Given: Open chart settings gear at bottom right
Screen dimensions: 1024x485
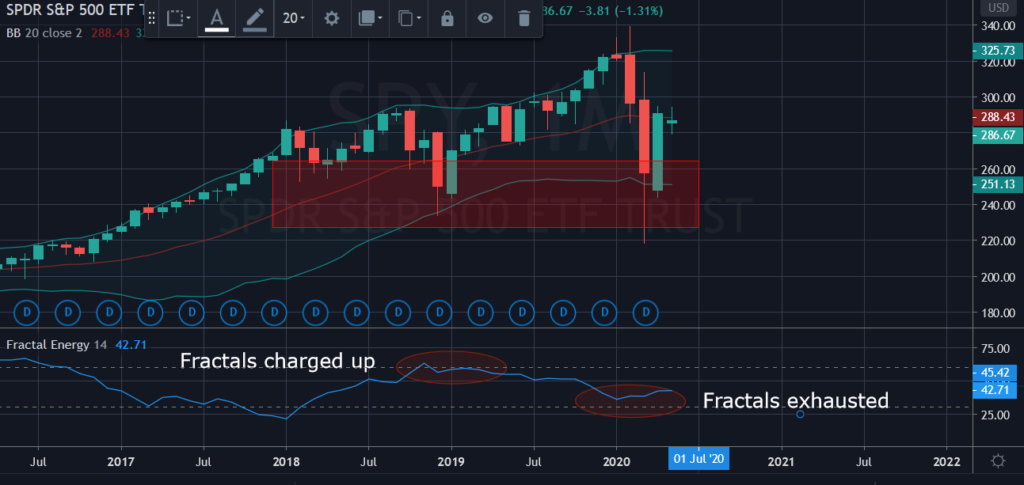Looking at the screenshot, I should pos(998,461).
